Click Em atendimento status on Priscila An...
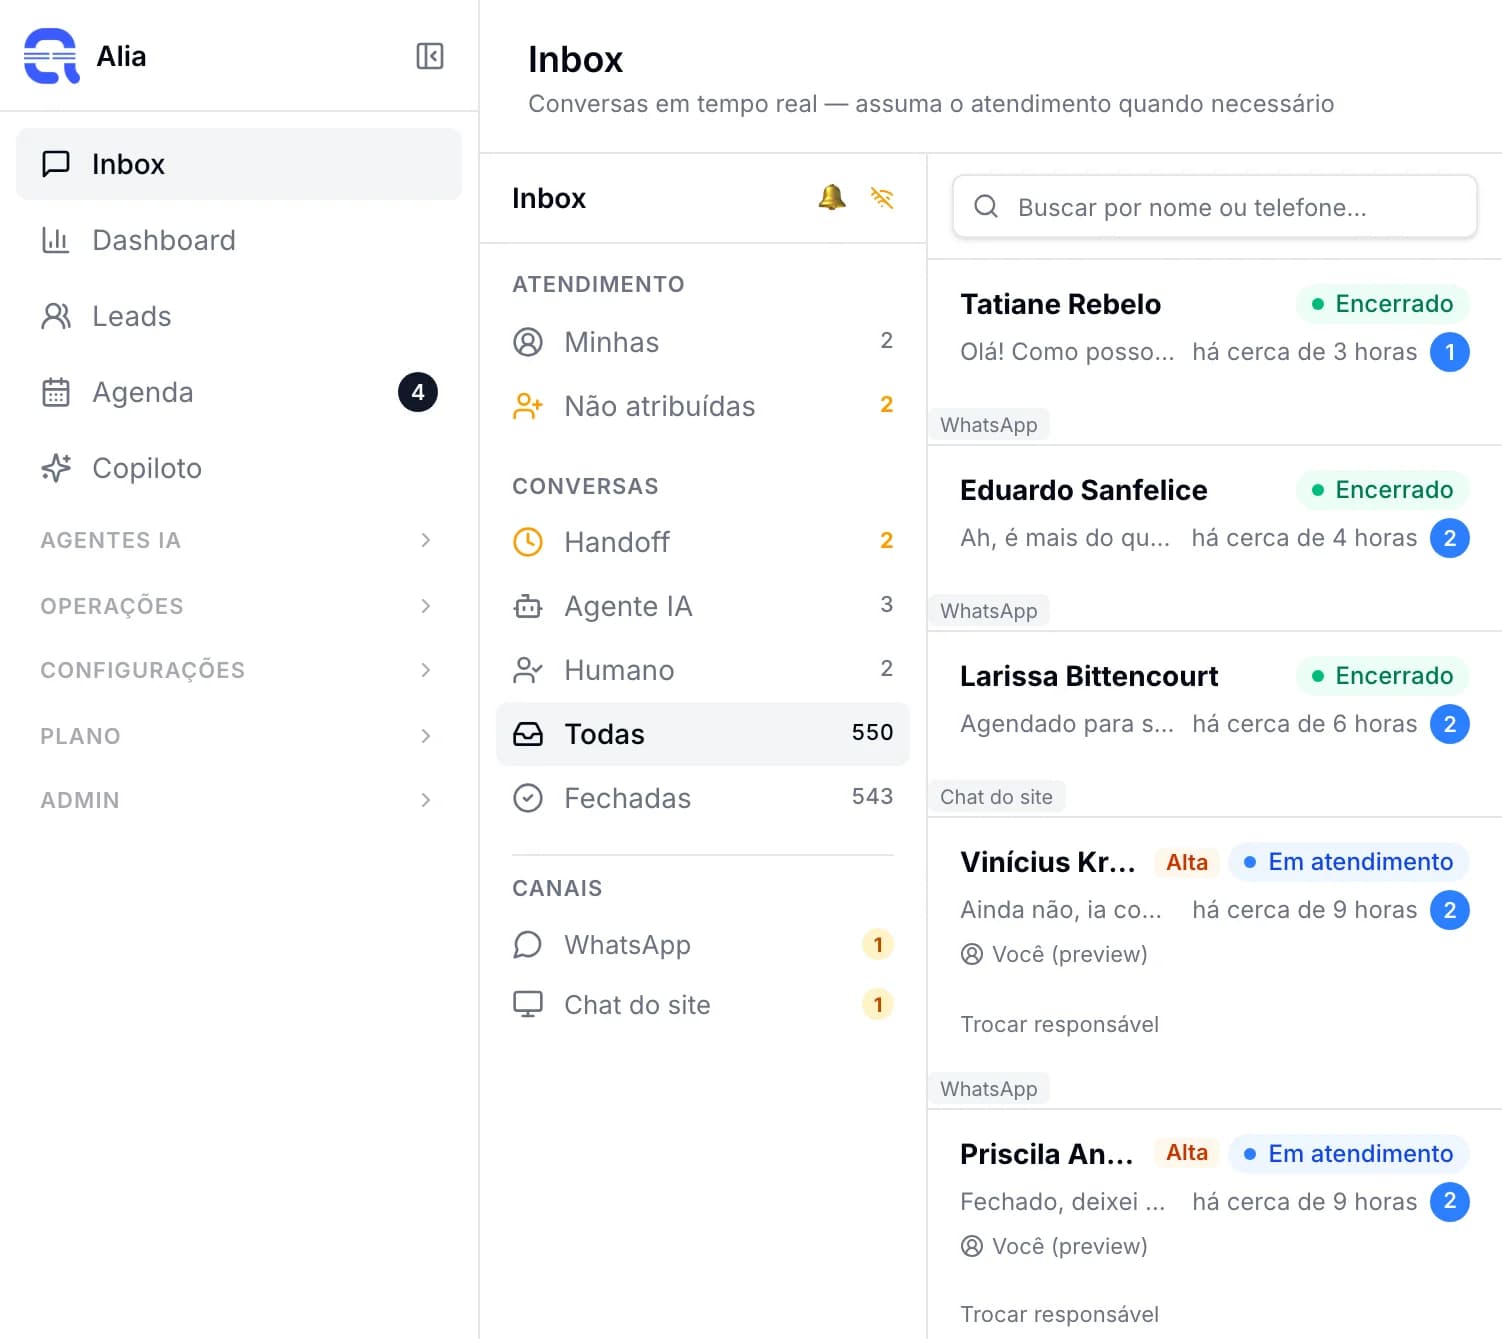 (1348, 1154)
